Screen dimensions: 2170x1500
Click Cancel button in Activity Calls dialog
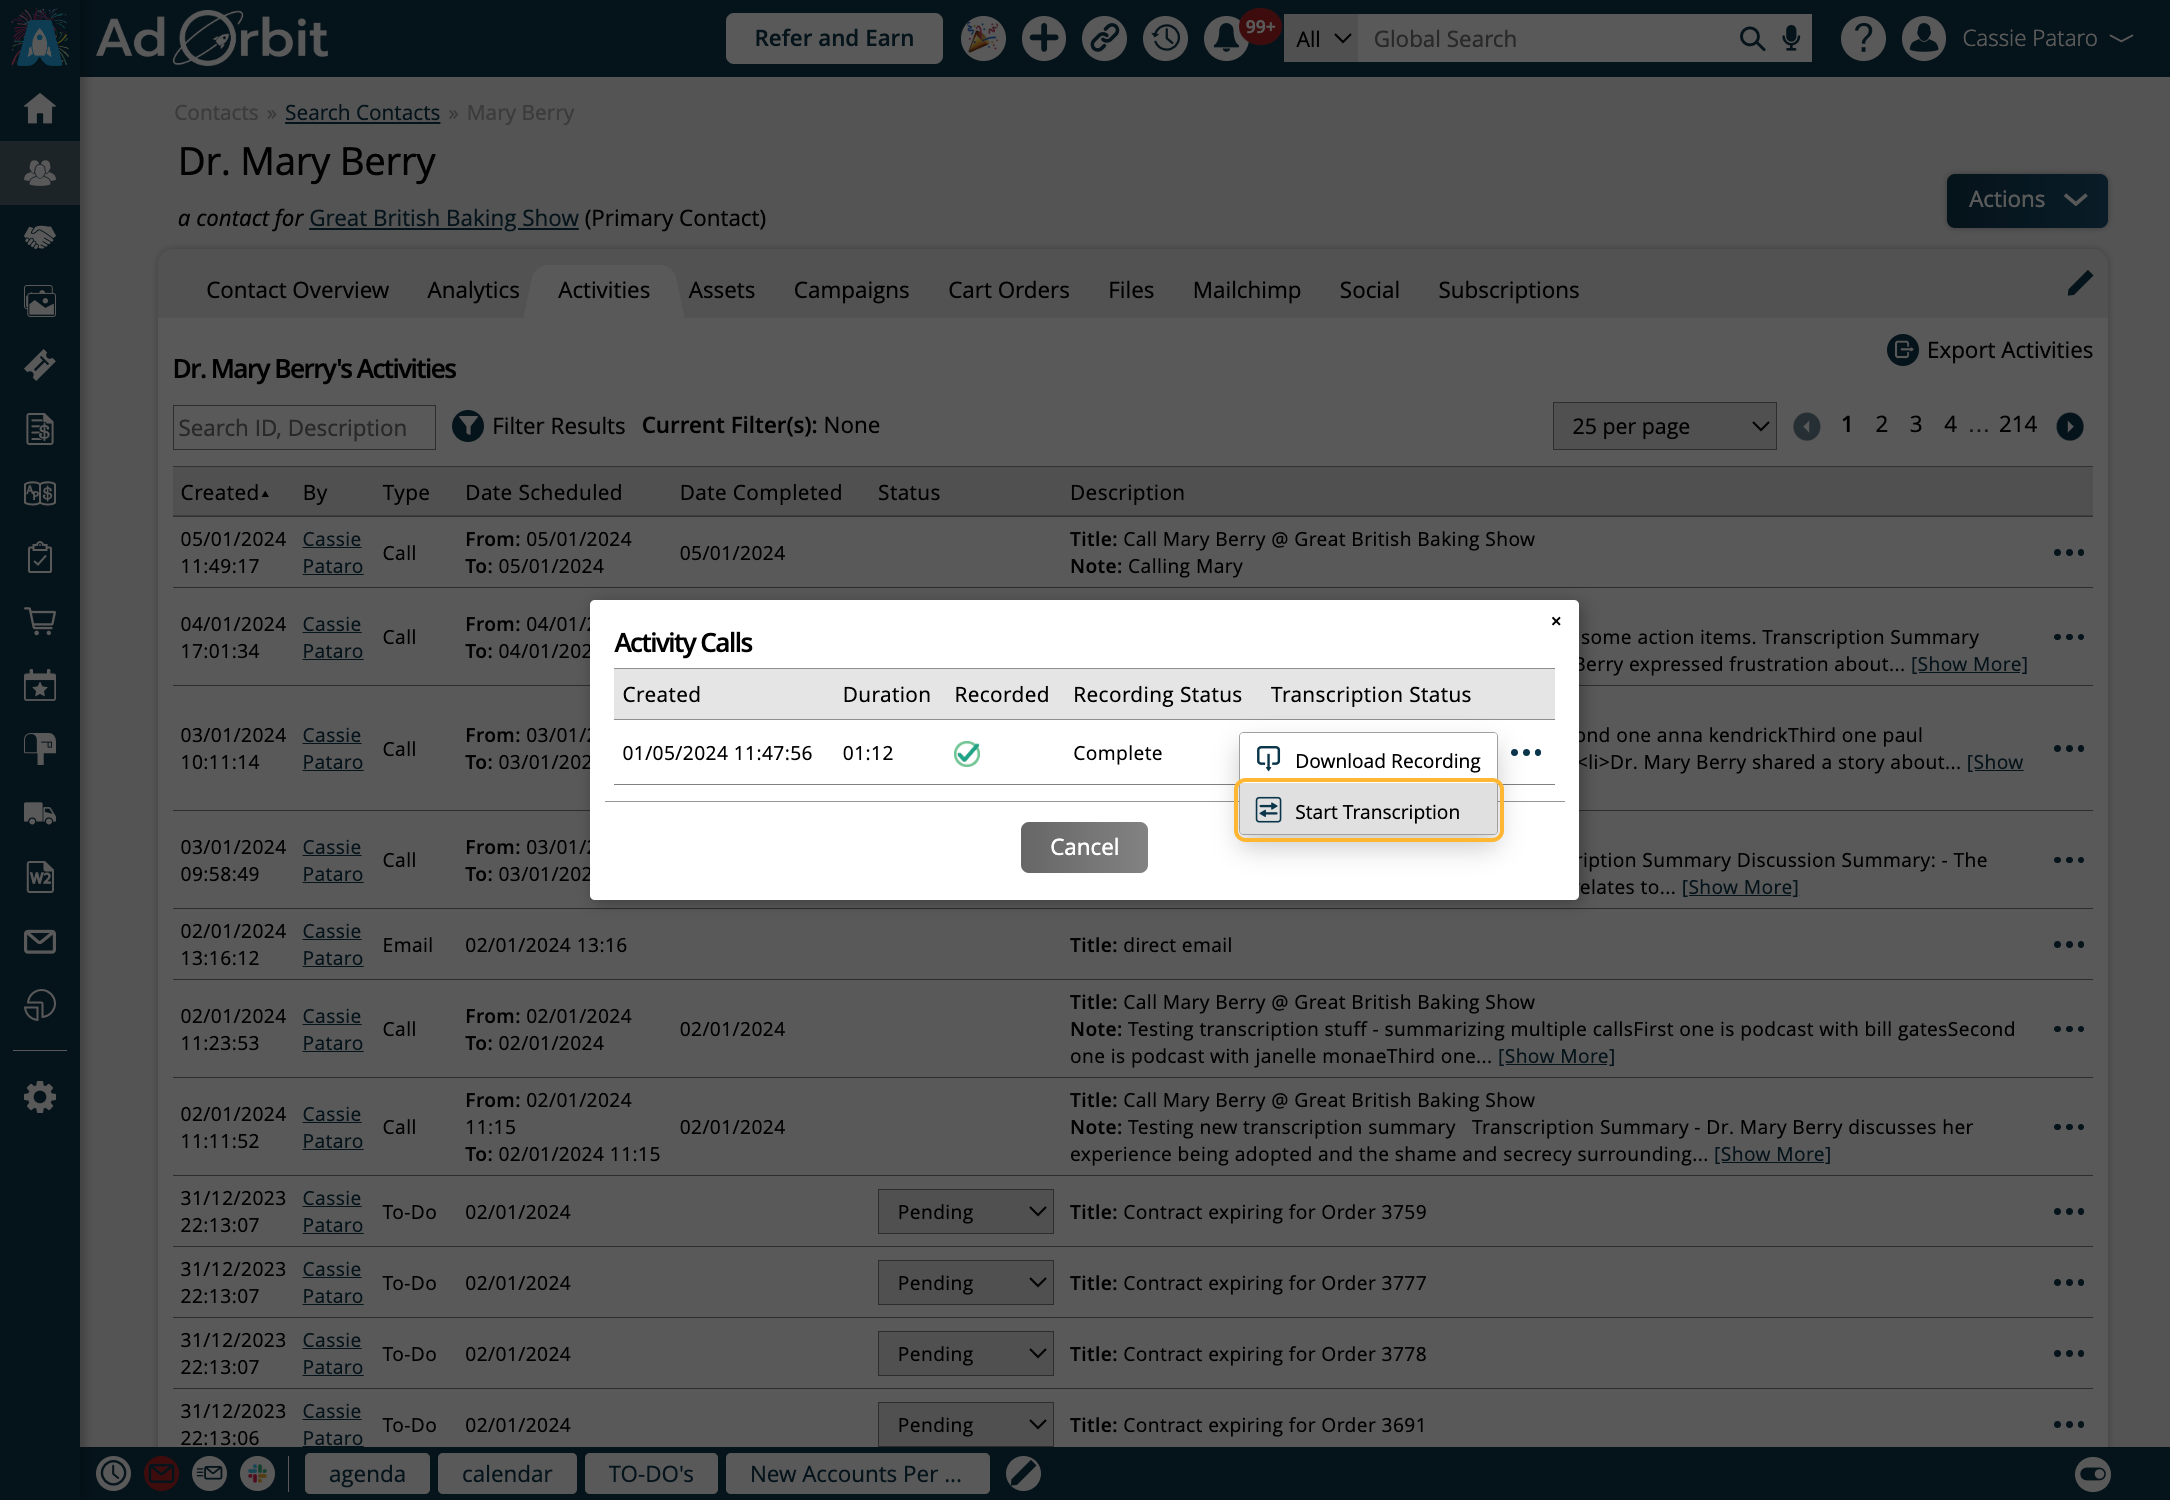click(x=1084, y=847)
